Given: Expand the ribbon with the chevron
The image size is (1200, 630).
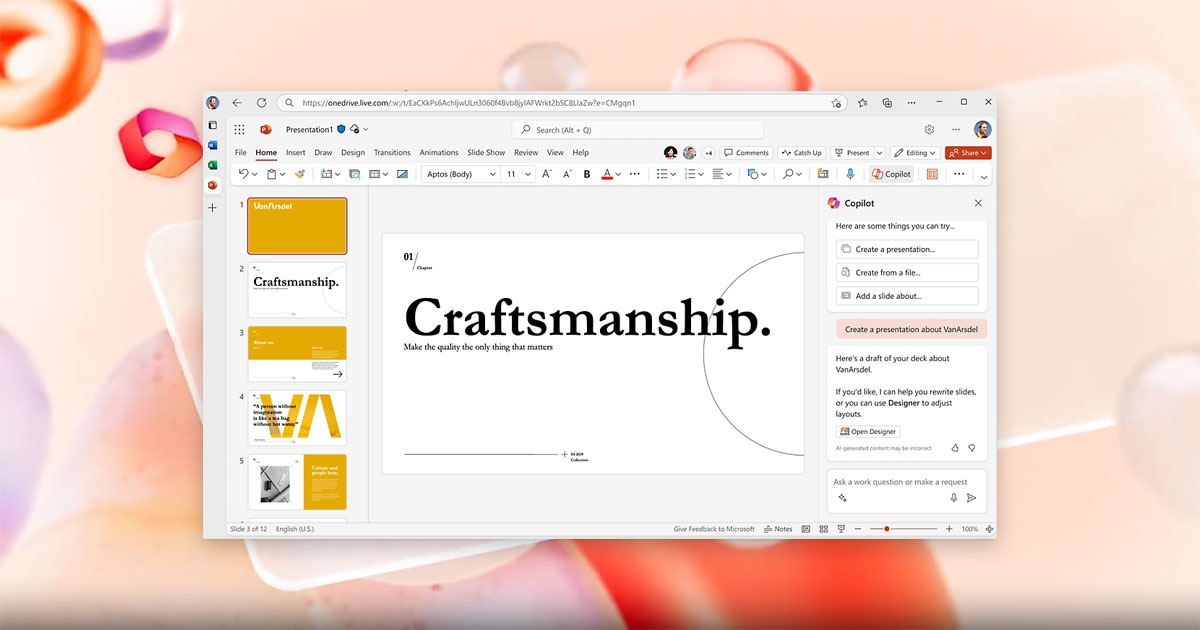Looking at the screenshot, I should click(984, 177).
